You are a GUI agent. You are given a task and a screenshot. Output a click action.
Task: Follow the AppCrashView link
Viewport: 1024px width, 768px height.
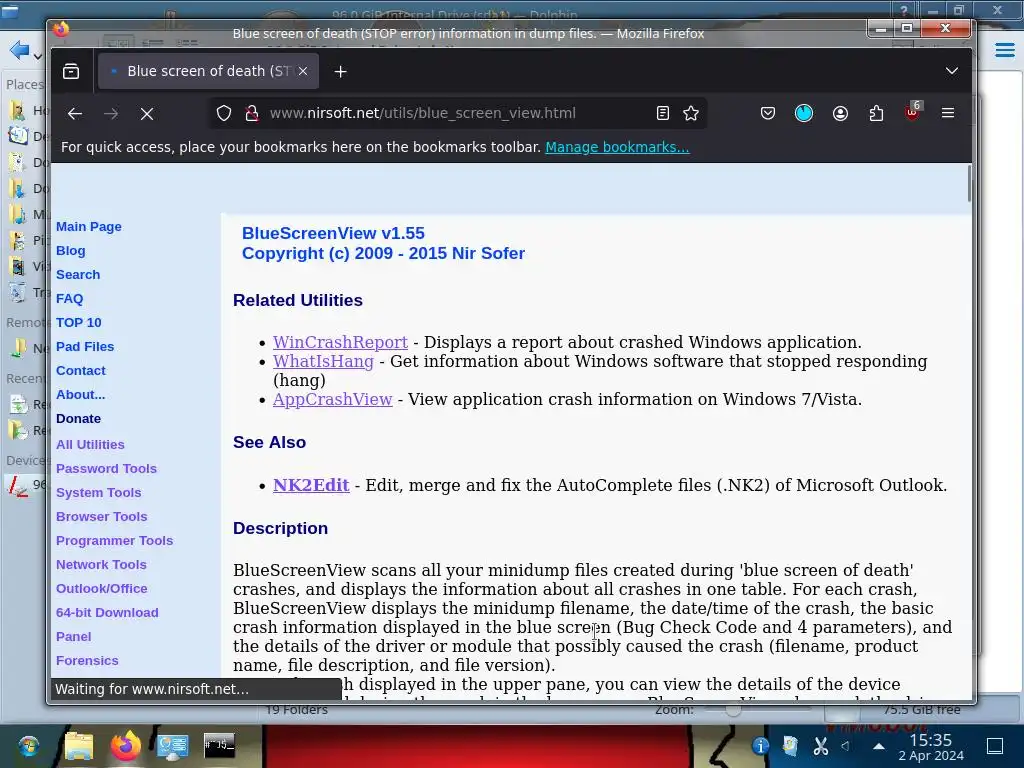[332, 399]
